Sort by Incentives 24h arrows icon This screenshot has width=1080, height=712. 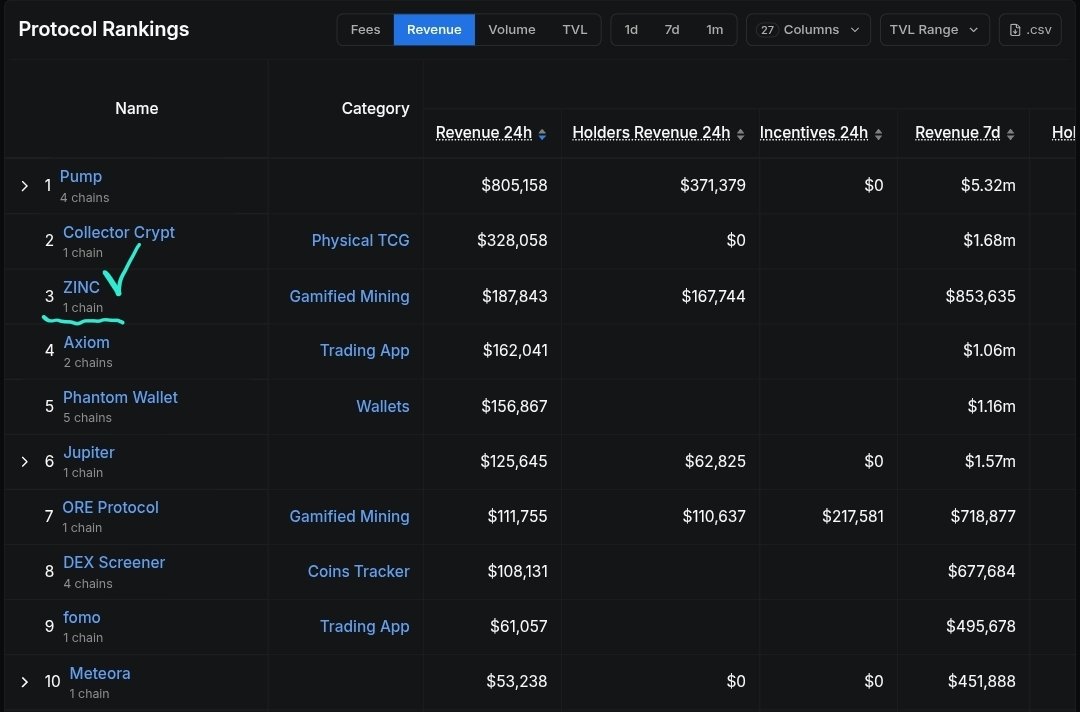(878, 134)
